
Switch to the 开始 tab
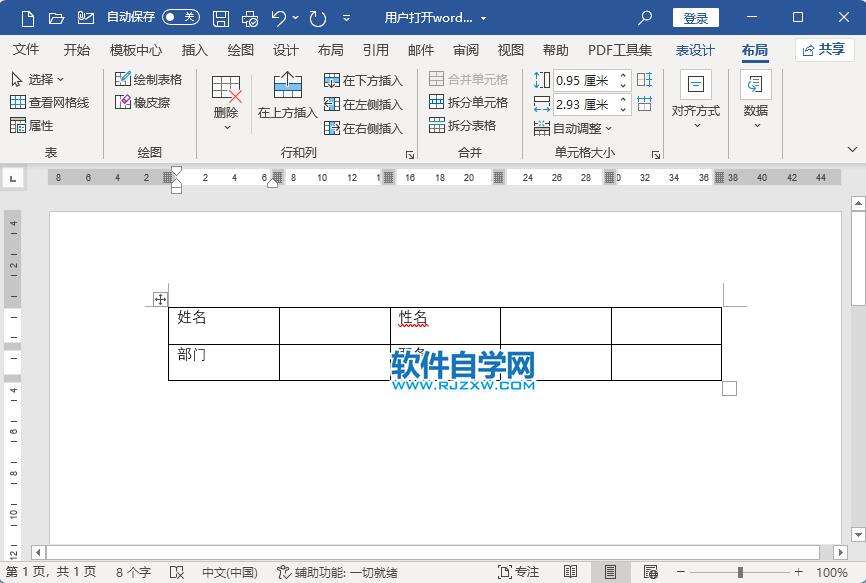tap(76, 50)
